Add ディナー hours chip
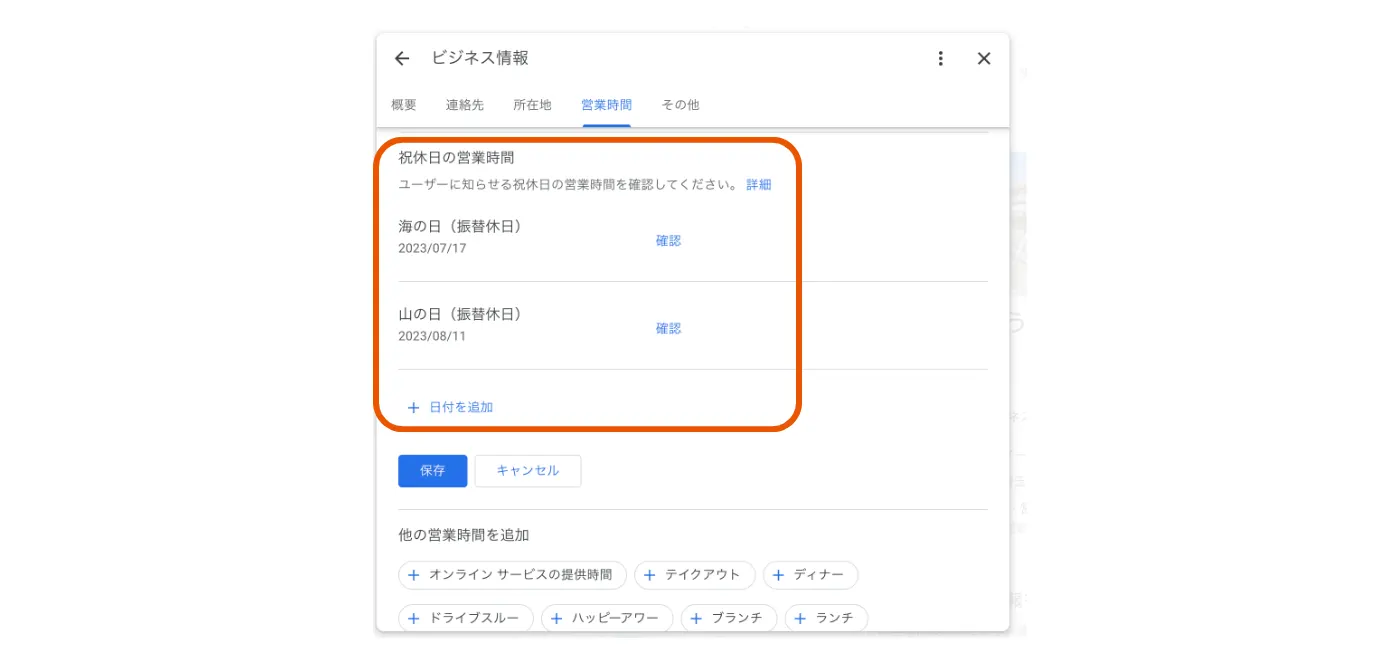This screenshot has height=664, width=1400. coord(811,575)
